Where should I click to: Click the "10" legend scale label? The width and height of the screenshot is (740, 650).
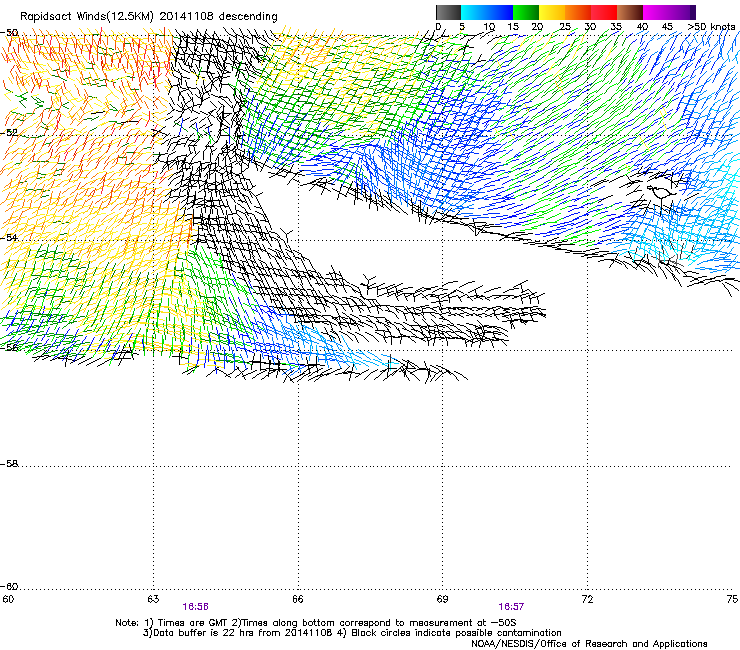(x=489, y=27)
